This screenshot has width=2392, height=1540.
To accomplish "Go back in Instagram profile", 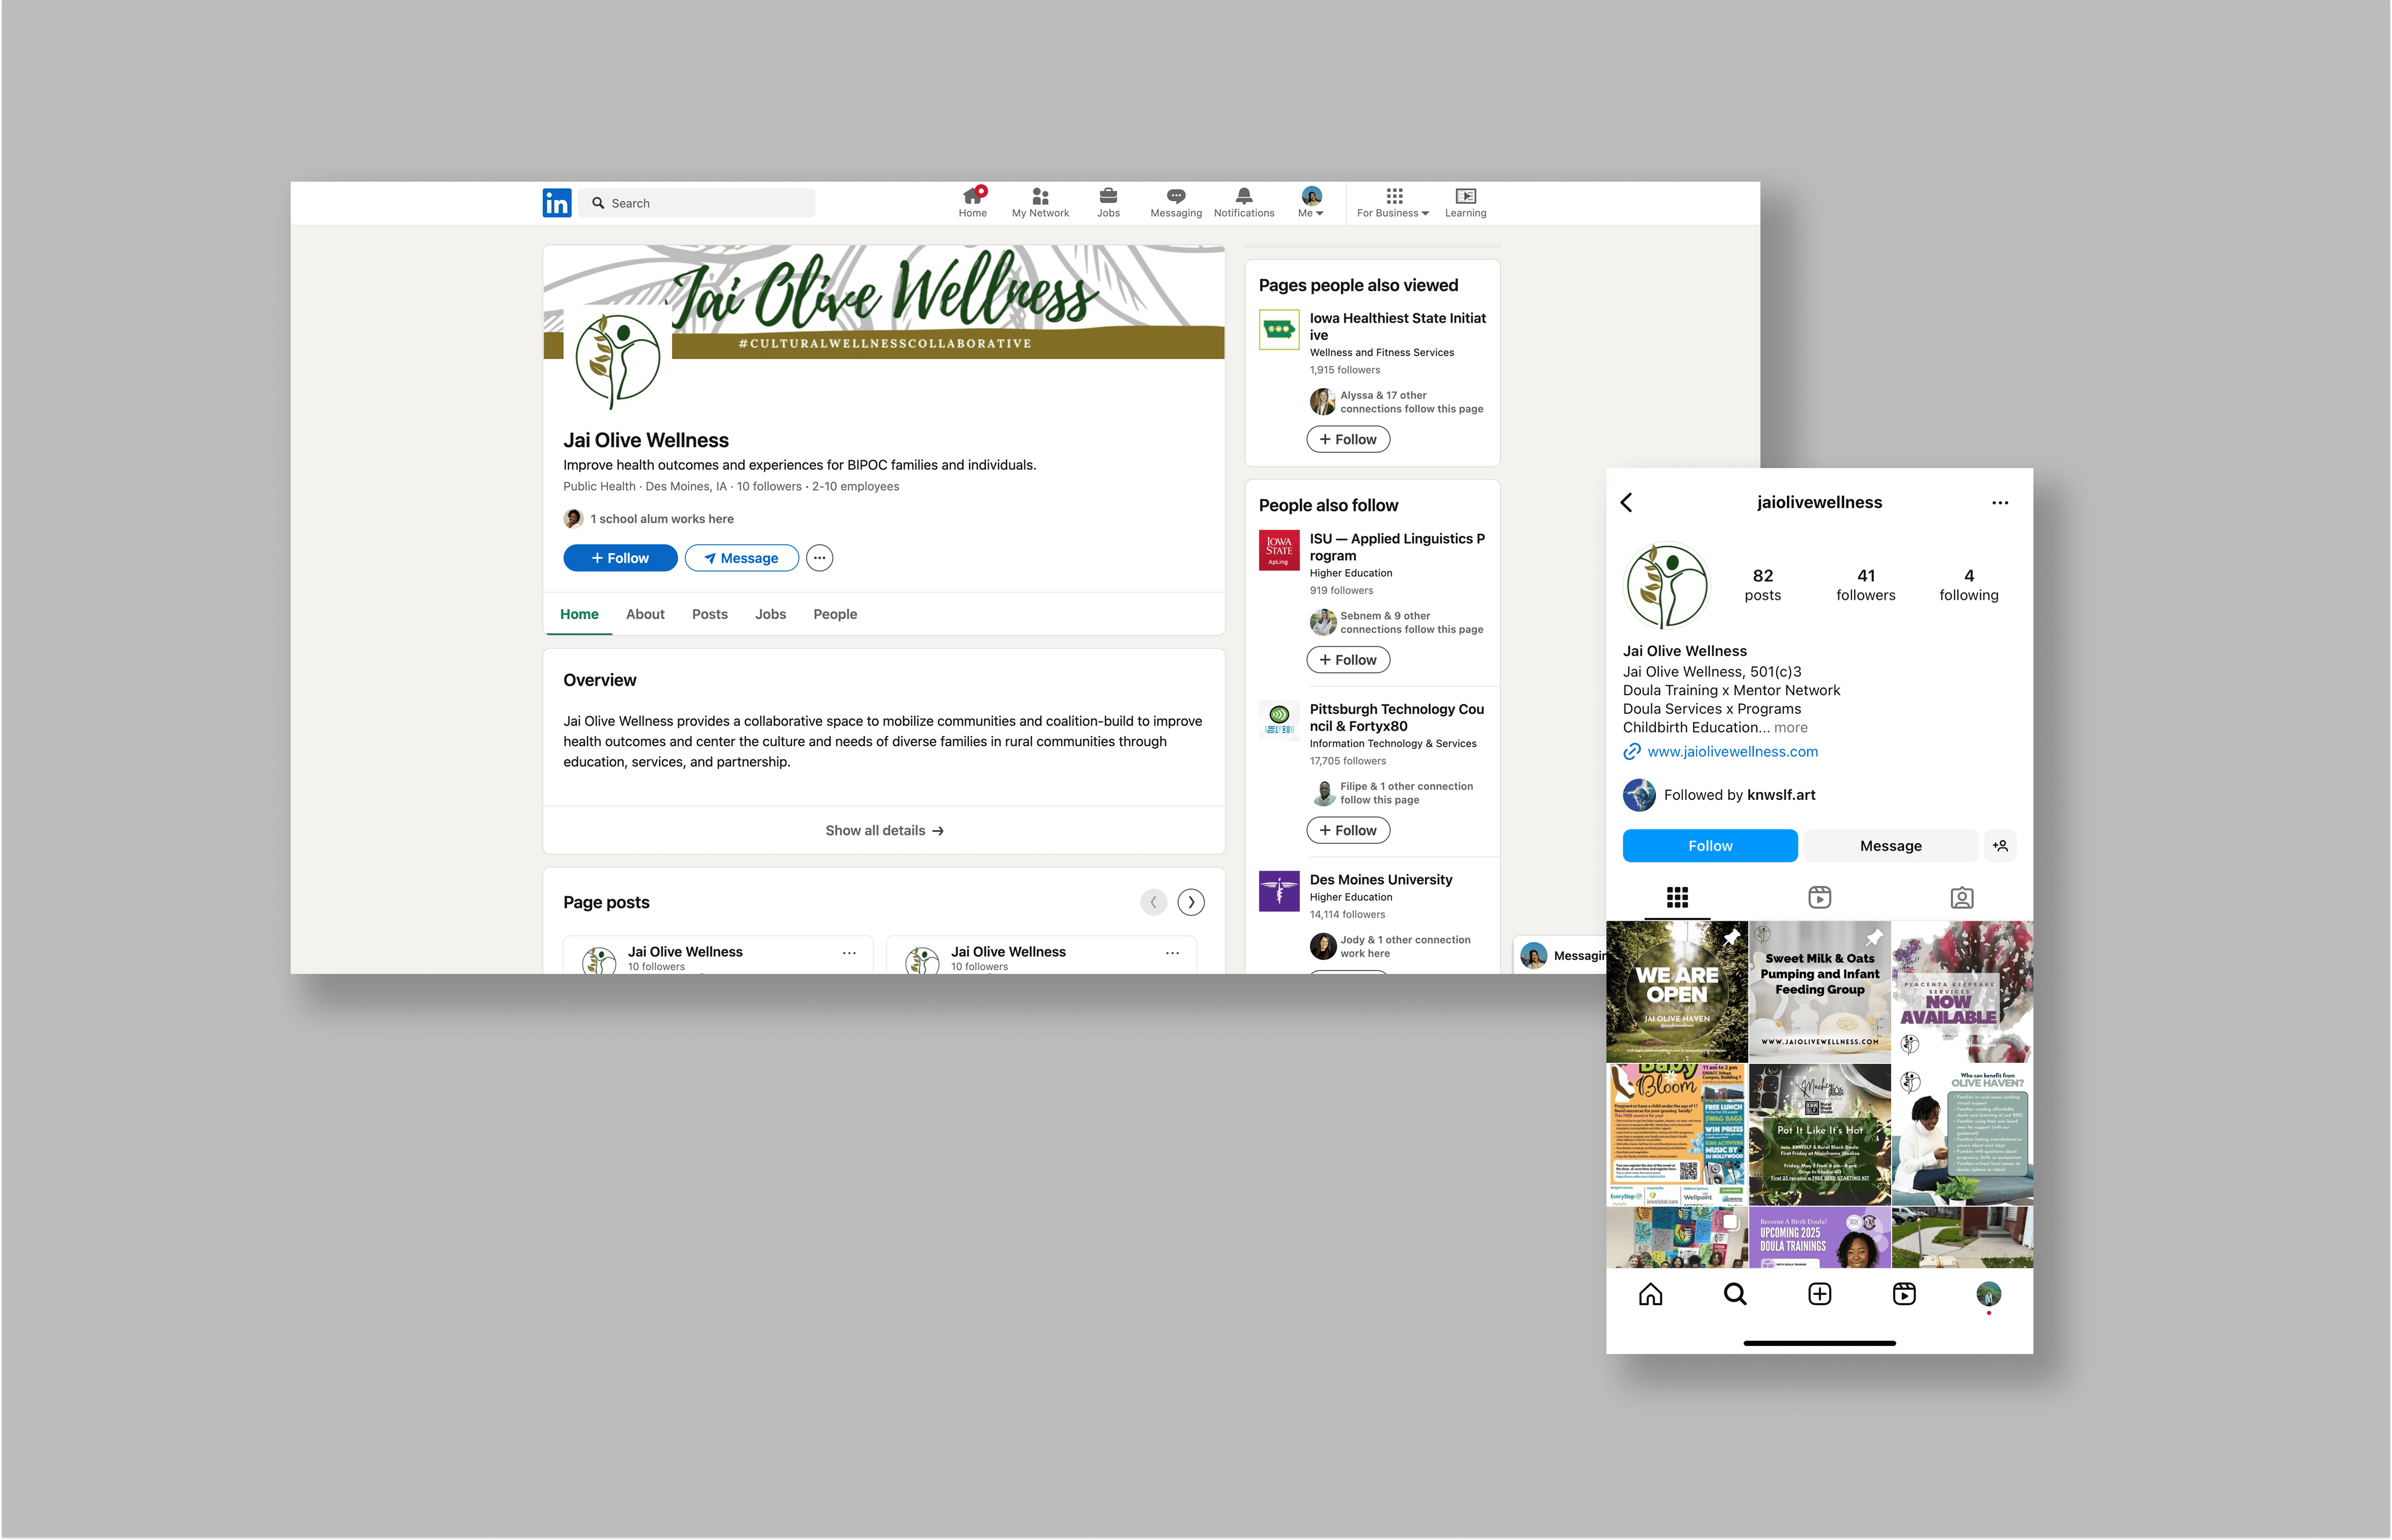I will (1627, 503).
